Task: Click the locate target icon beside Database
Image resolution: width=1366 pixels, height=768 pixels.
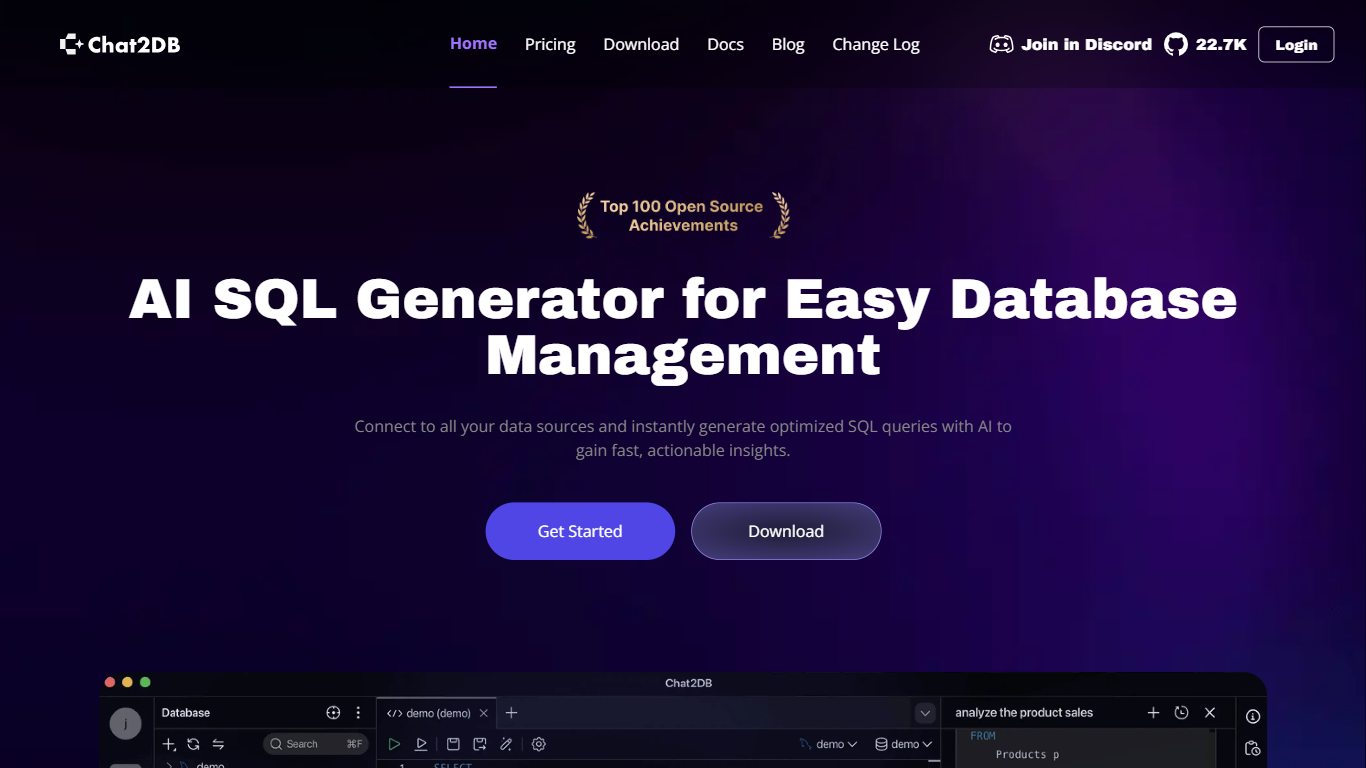Action: click(334, 713)
